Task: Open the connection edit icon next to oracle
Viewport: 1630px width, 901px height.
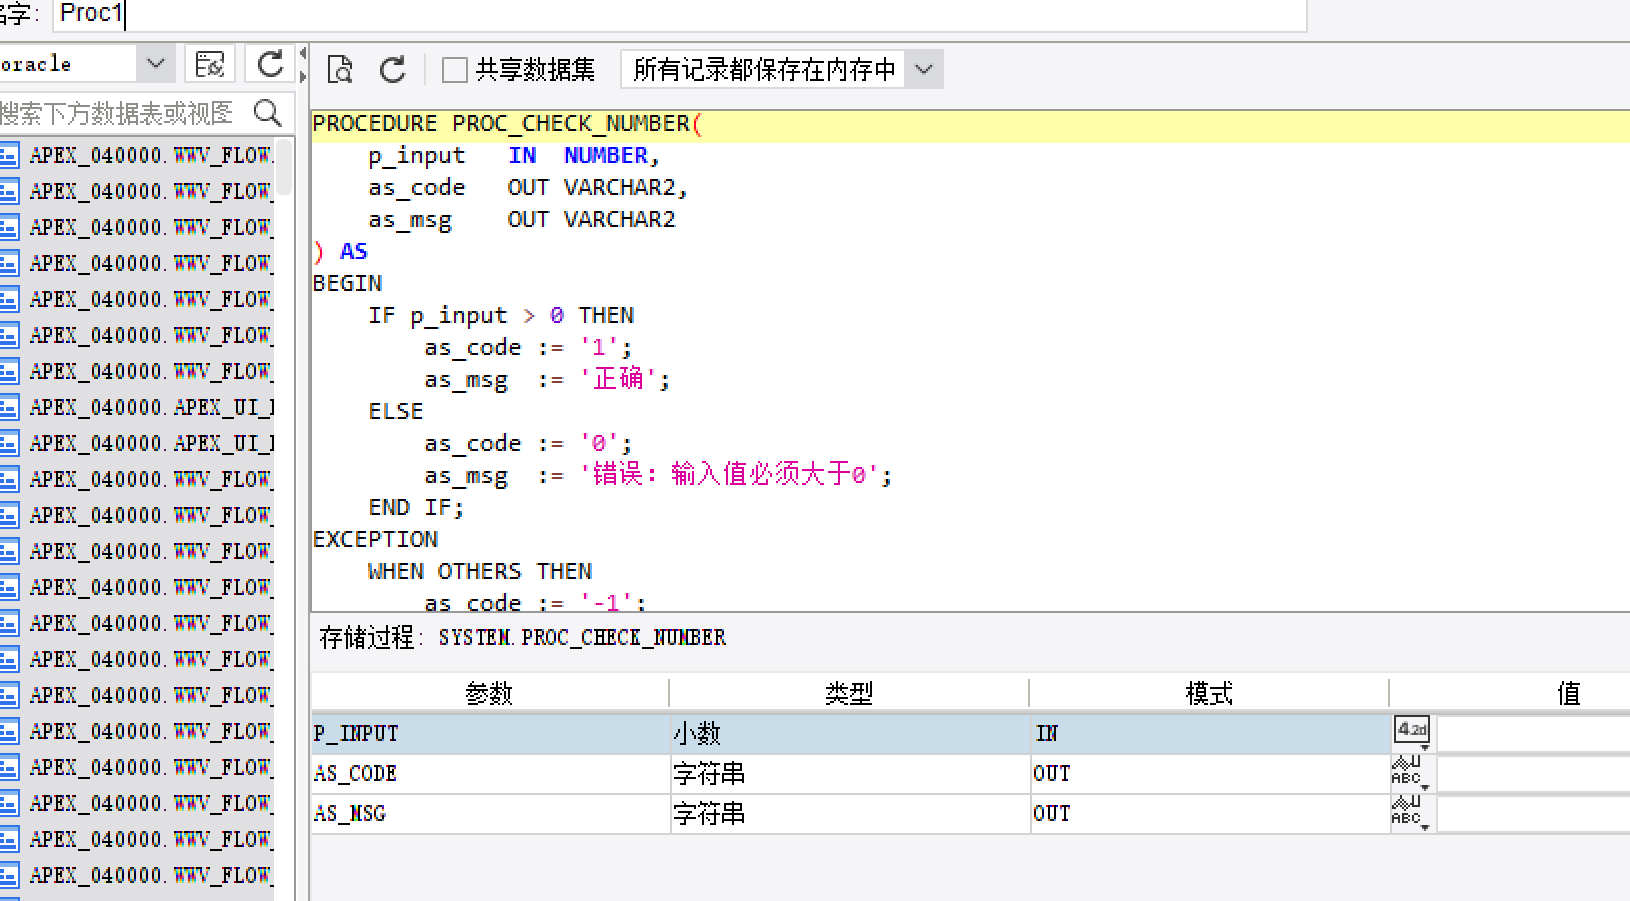Action: coord(210,64)
